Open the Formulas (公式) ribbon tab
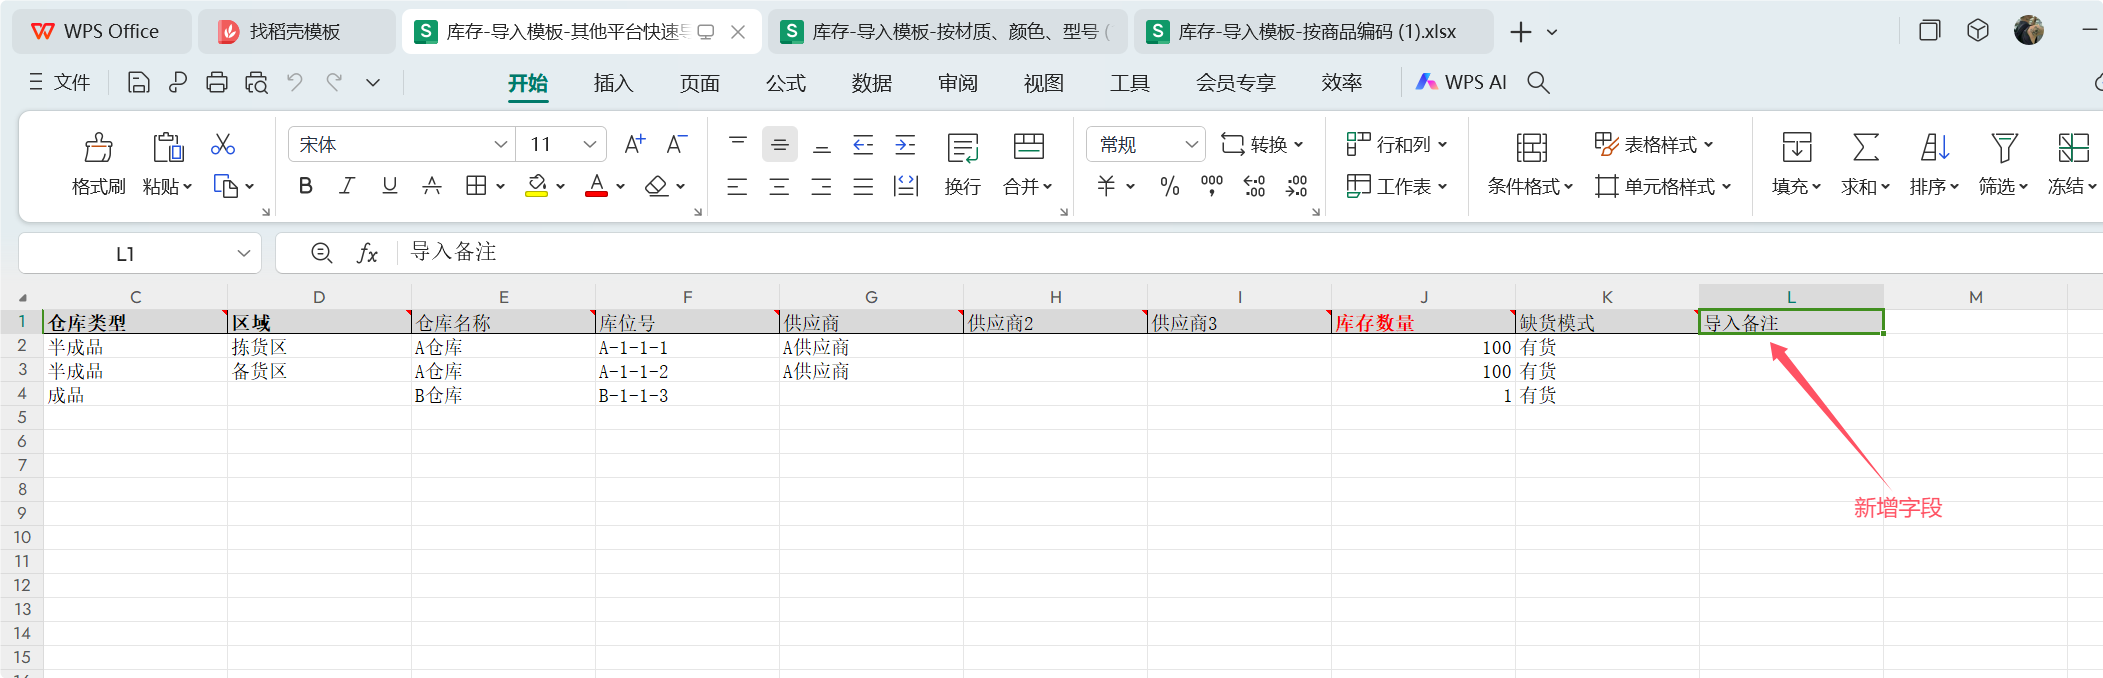 point(786,83)
